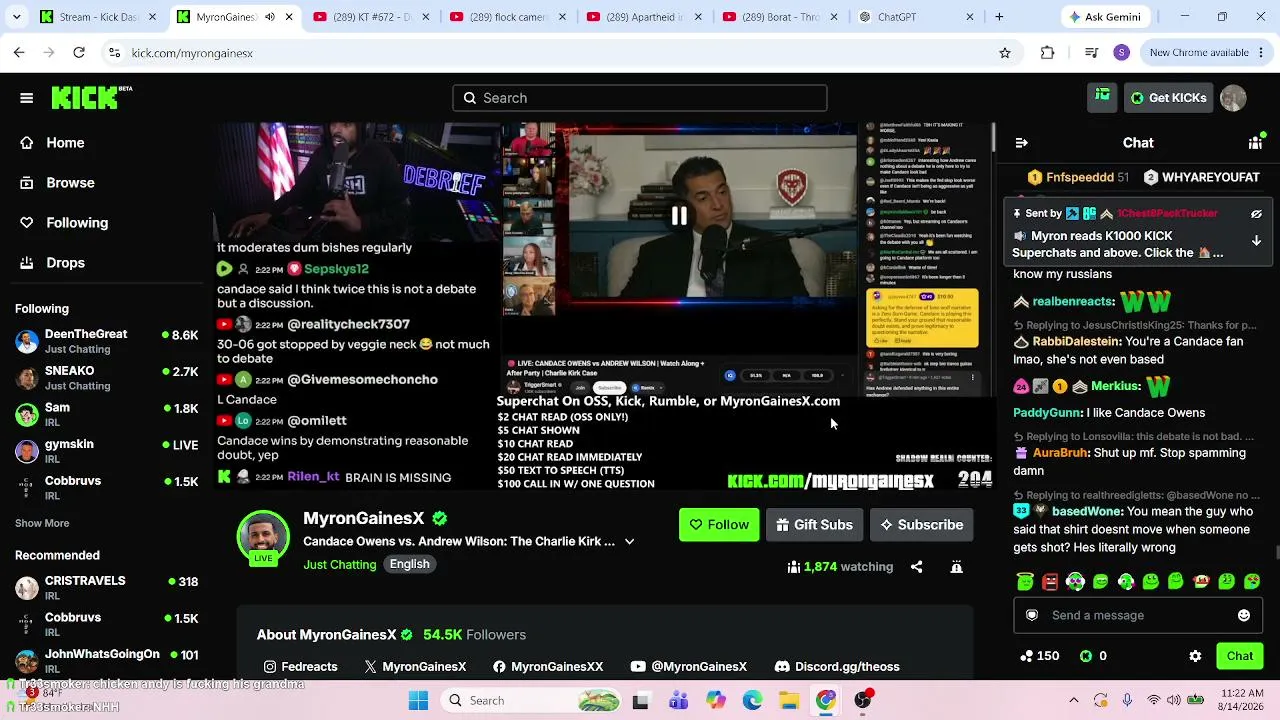Image resolution: width=1280 pixels, height=720 pixels.
Task: Switch to the flock camera YouTube tab
Action: [x=507, y=17]
